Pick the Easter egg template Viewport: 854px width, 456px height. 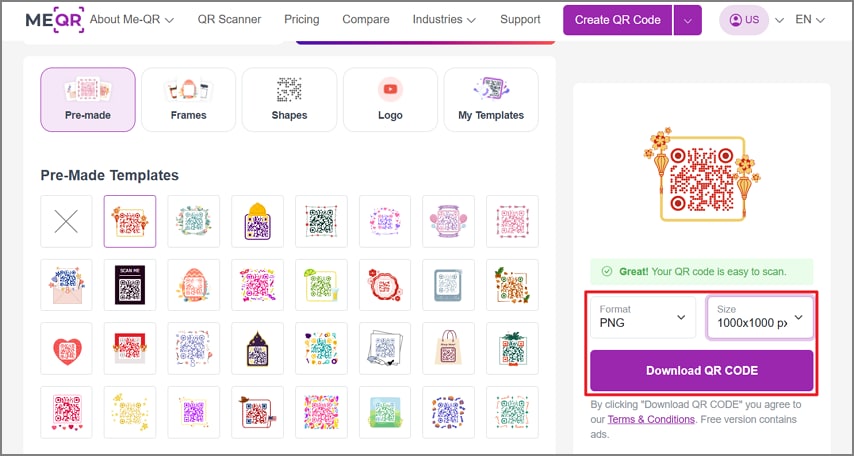[x=193, y=285]
